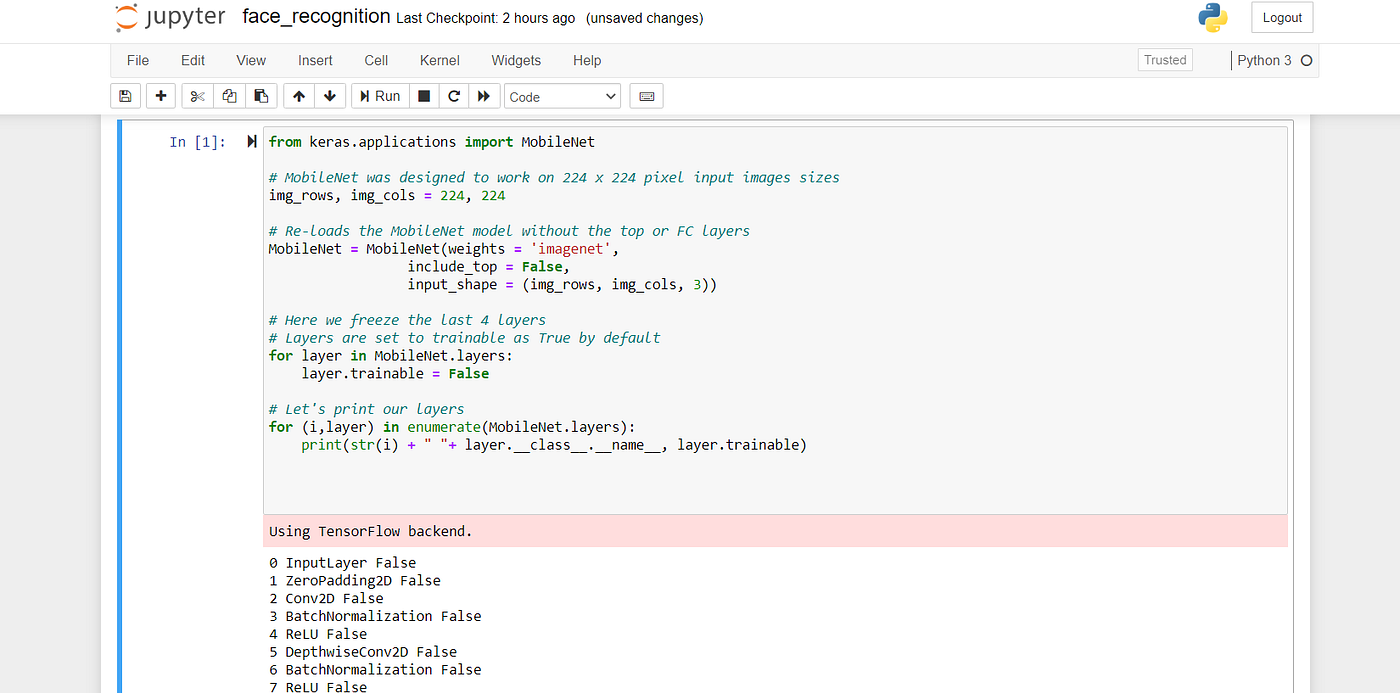The height and width of the screenshot is (693, 1400).
Task: Open the command palette keyboard icon
Action: coord(646,96)
